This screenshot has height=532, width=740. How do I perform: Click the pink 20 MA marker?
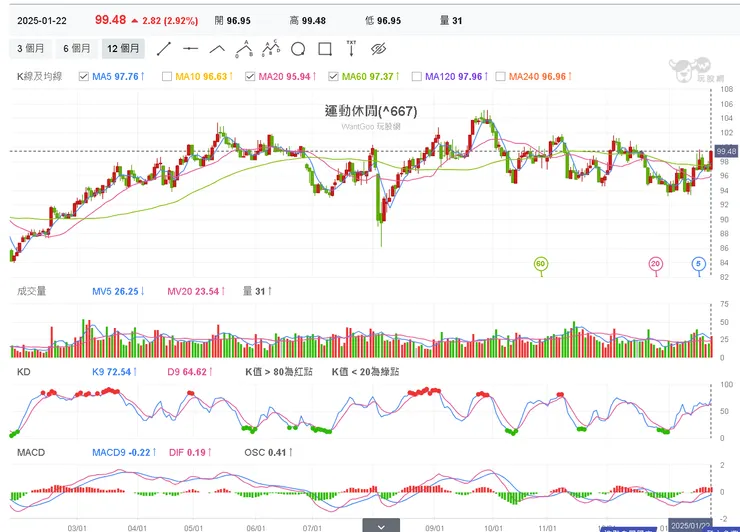click(x=656, y=264)
